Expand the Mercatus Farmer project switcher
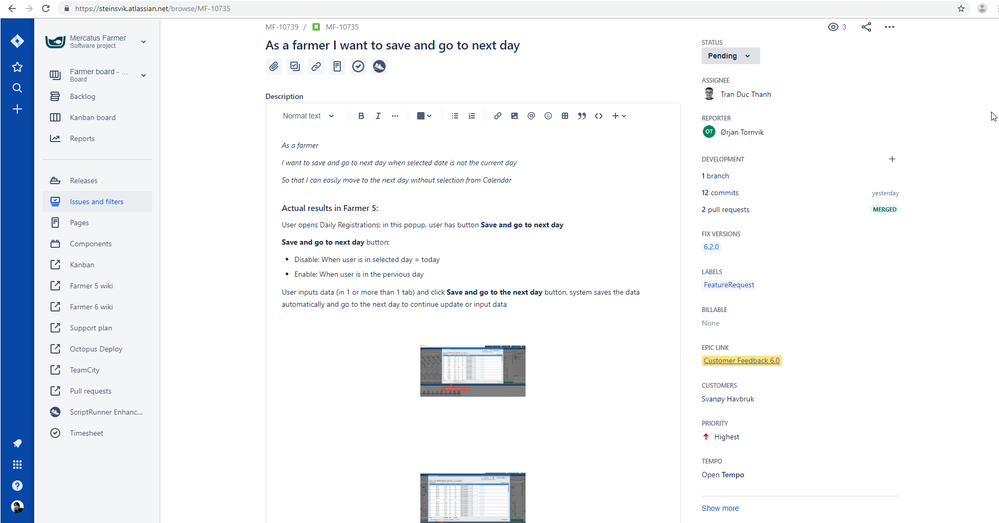The width and height of the screenshot is (999, 523). pos(143,42)
